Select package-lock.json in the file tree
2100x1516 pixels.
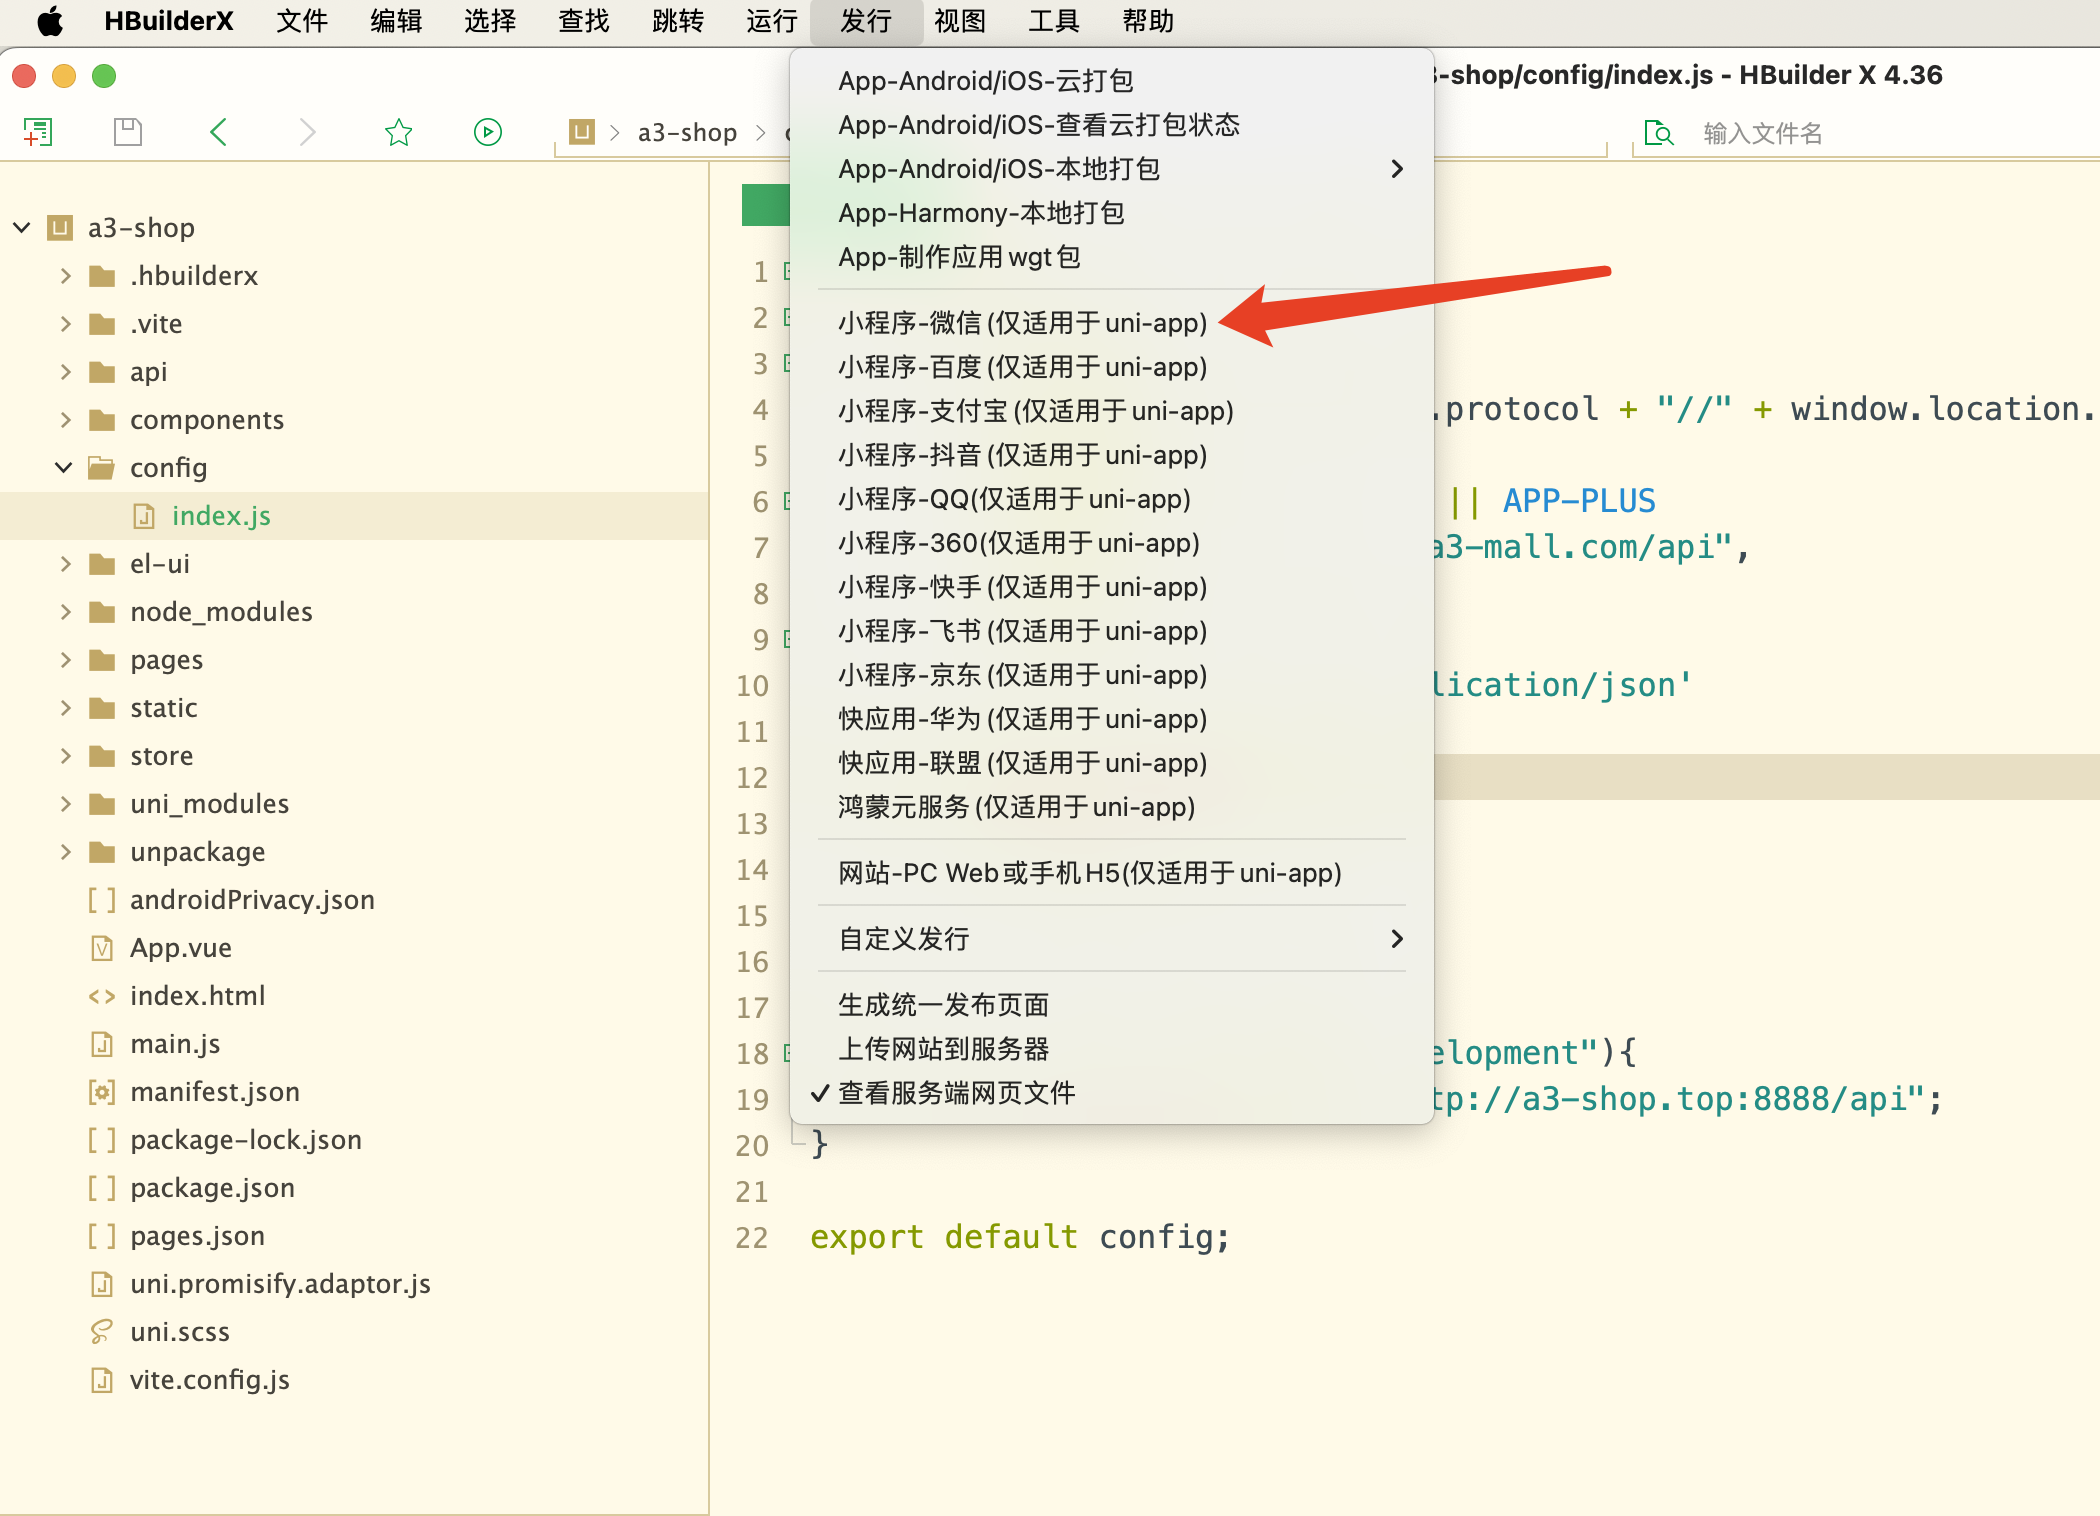355,1140
